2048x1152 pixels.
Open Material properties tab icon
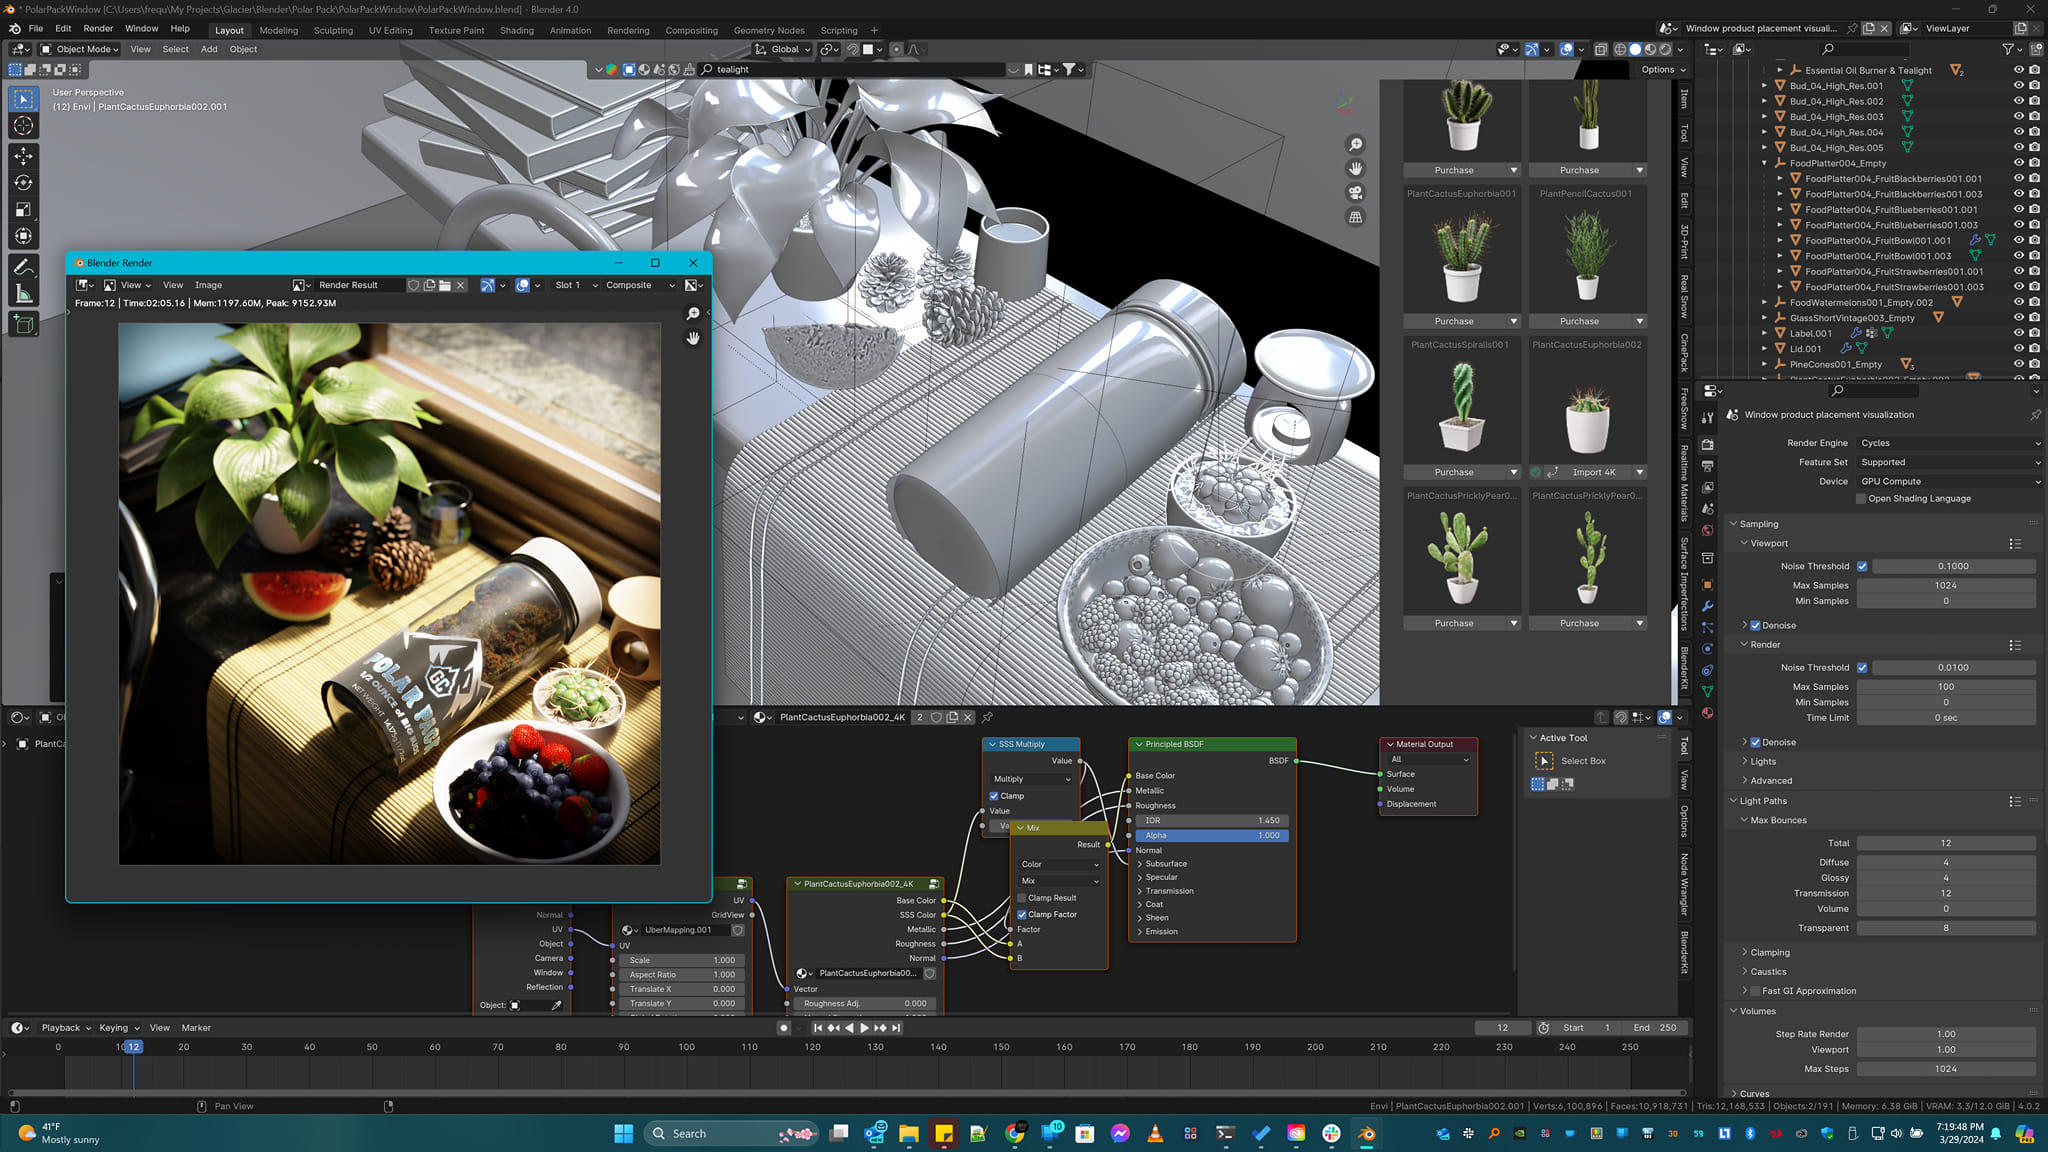coord(1708,713)
